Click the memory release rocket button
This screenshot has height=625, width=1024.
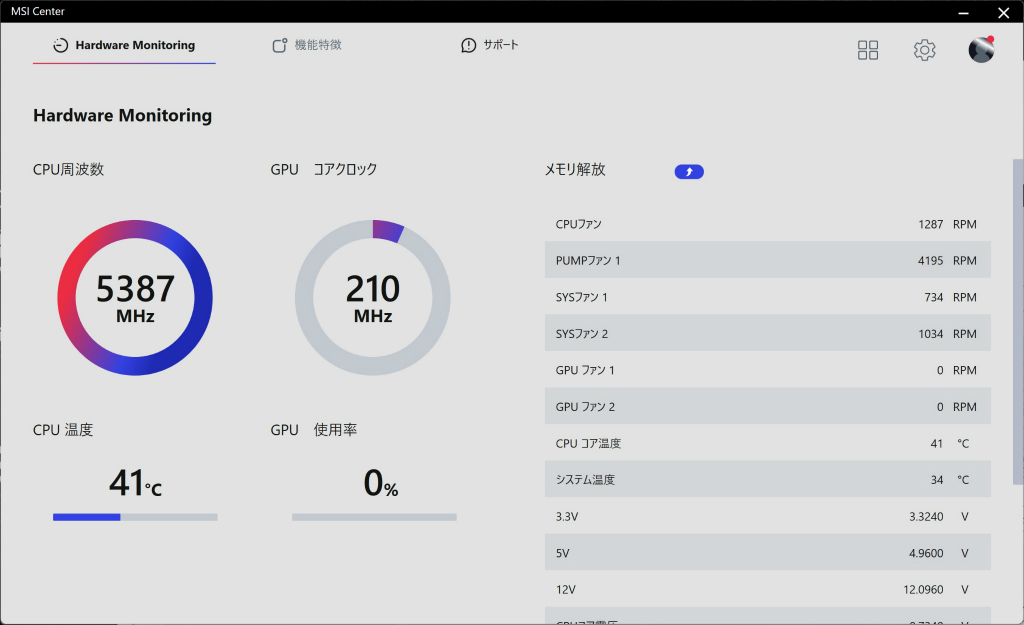pos(689,172)
